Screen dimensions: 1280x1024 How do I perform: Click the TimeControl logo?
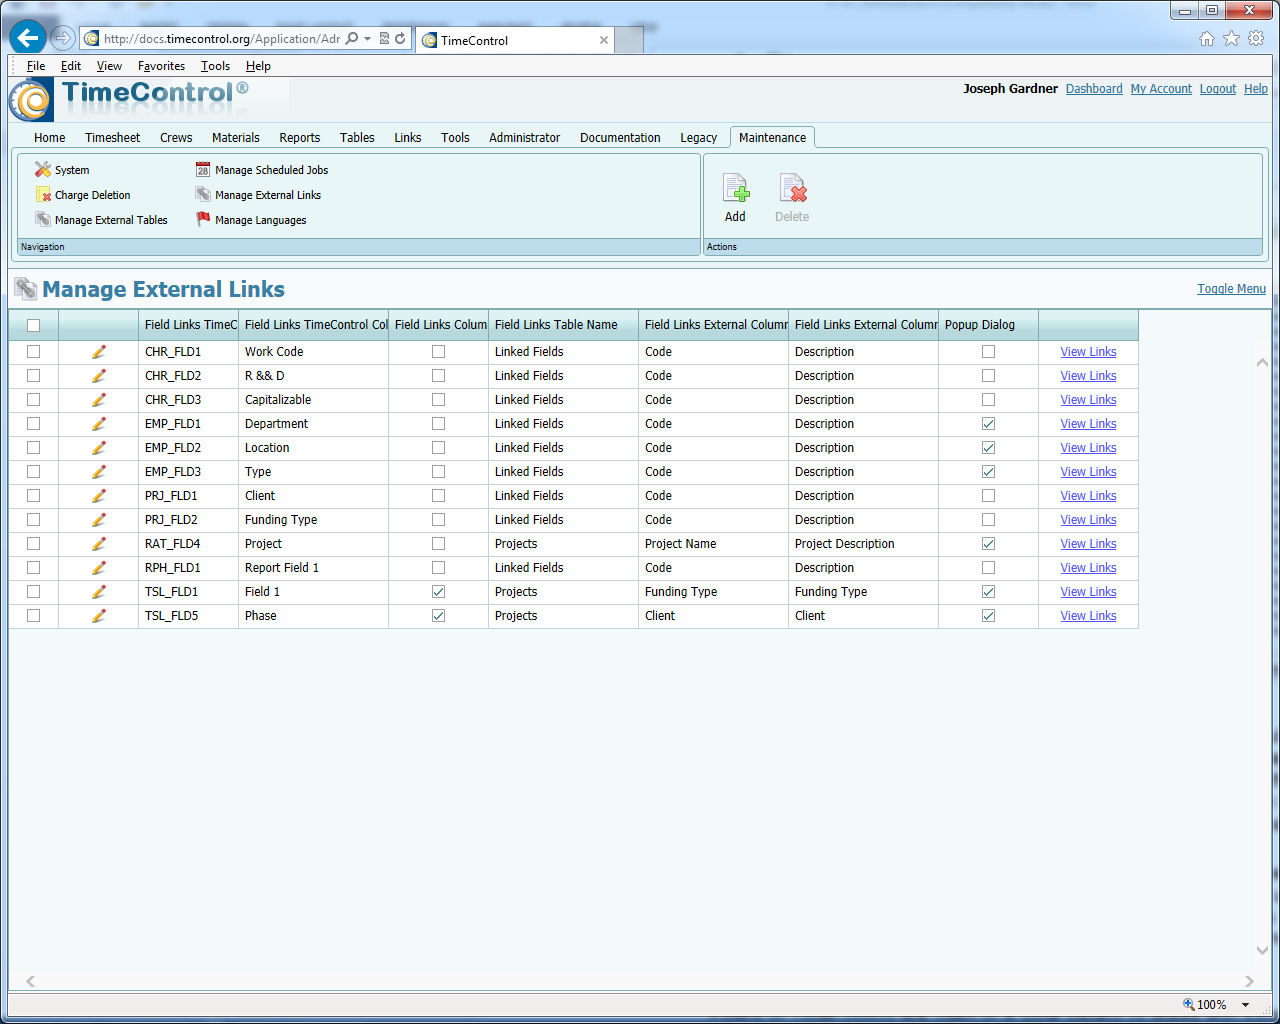(x=129, y=99)
